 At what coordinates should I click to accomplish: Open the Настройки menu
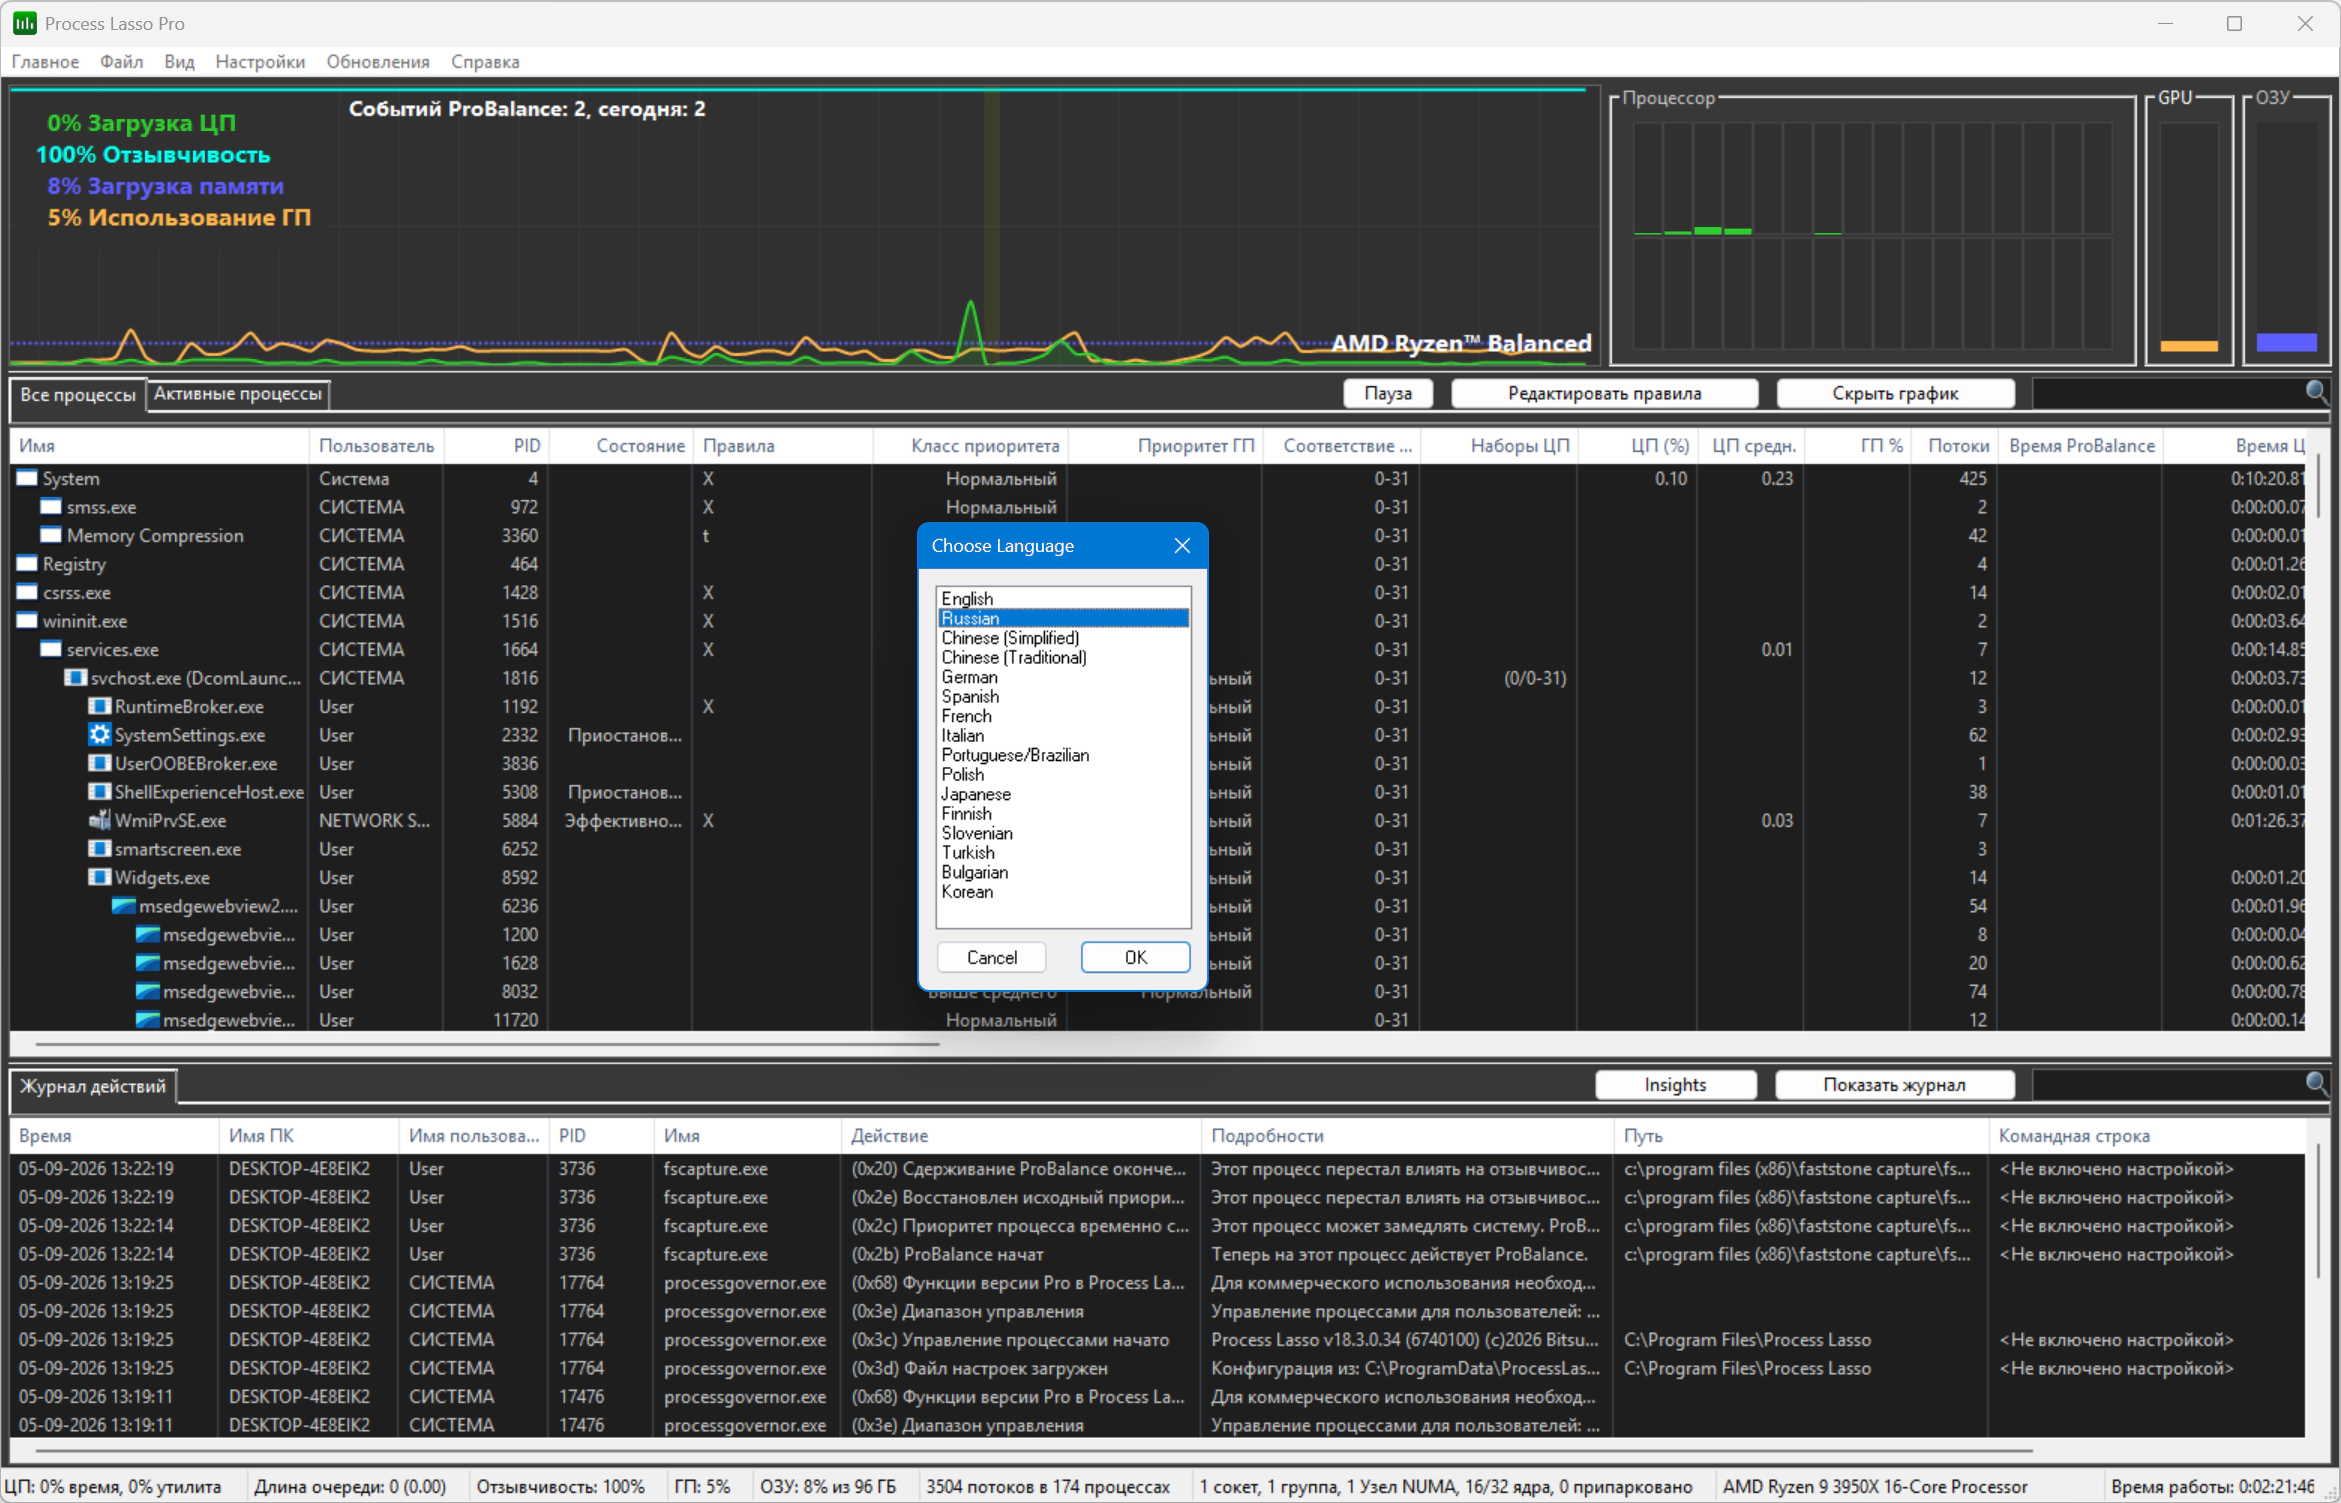tap(260, 62)
